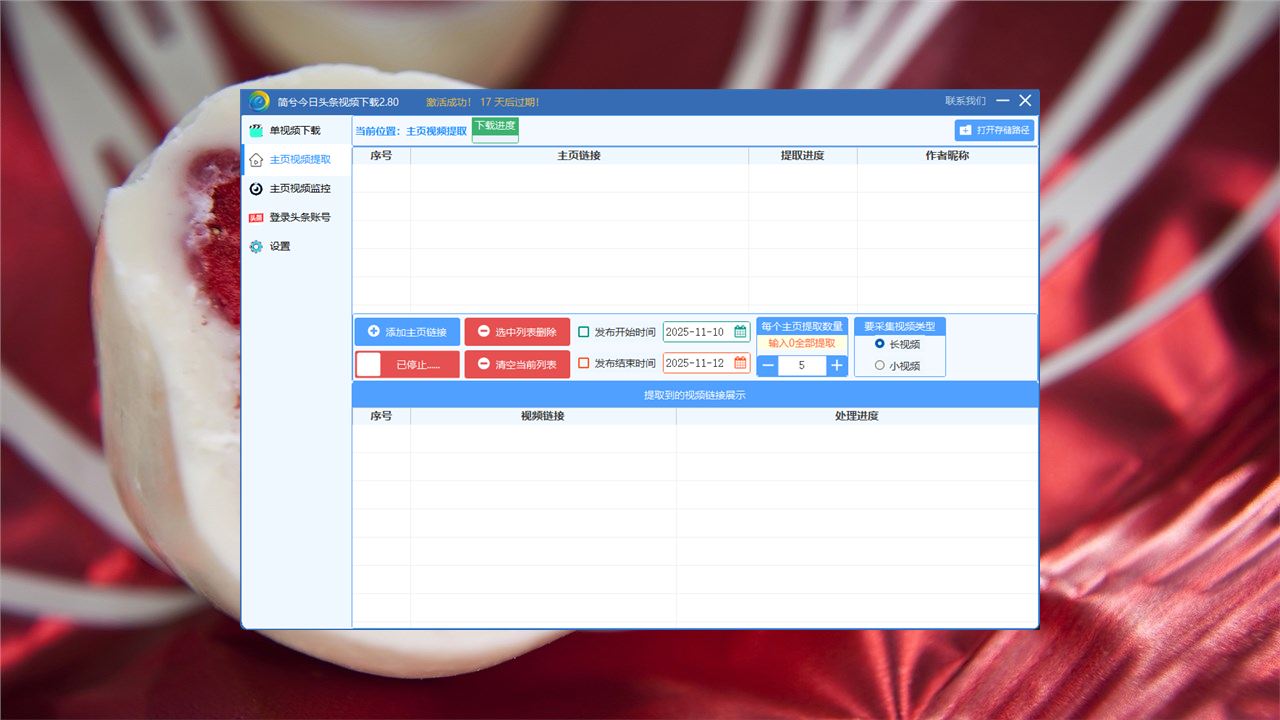Image resolution: width=1280 pixels, height=720 pixels.
Task: Enable the 发布开始时间 checkbox
Action: [584, 332]
